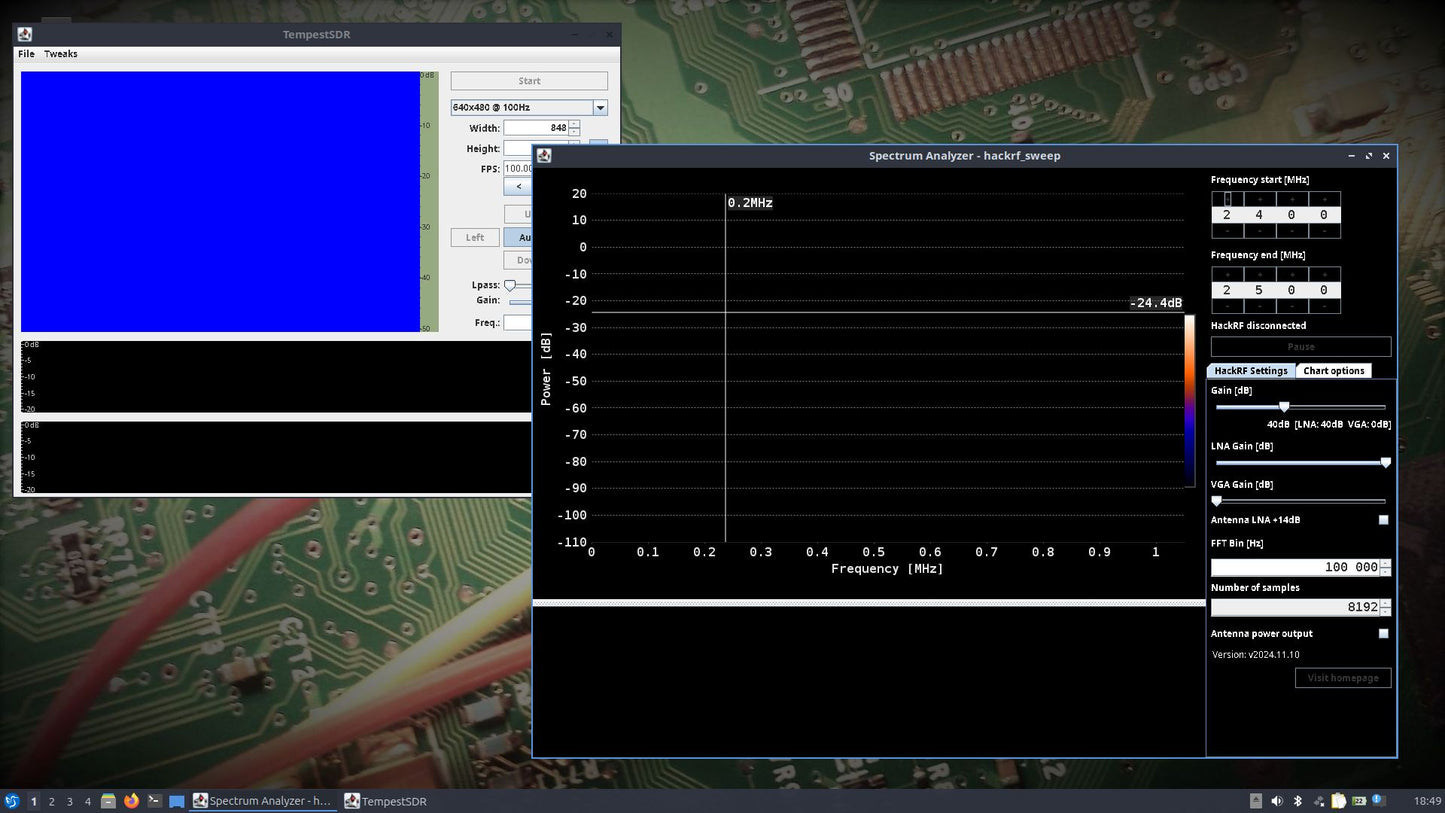Open the 18:49 clock in tray
This screenshot has height=813, width=1445.
coord(1428,801)
